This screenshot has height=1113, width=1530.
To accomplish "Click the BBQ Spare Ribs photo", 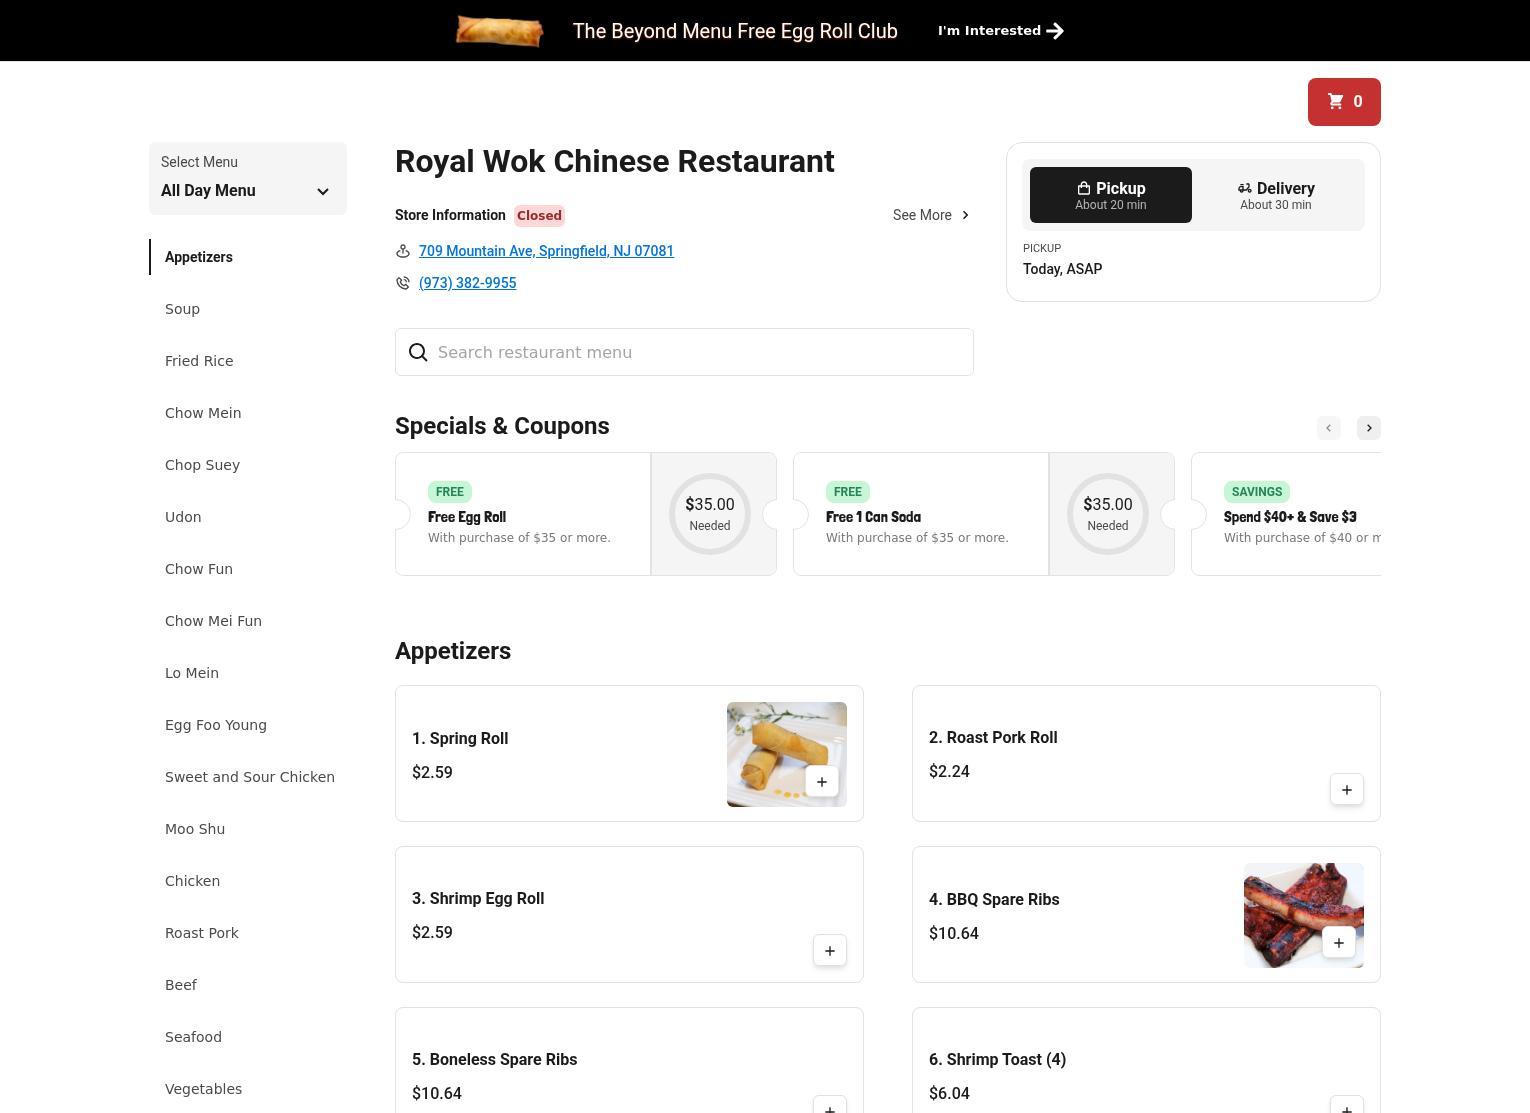I will point(1304,915).
